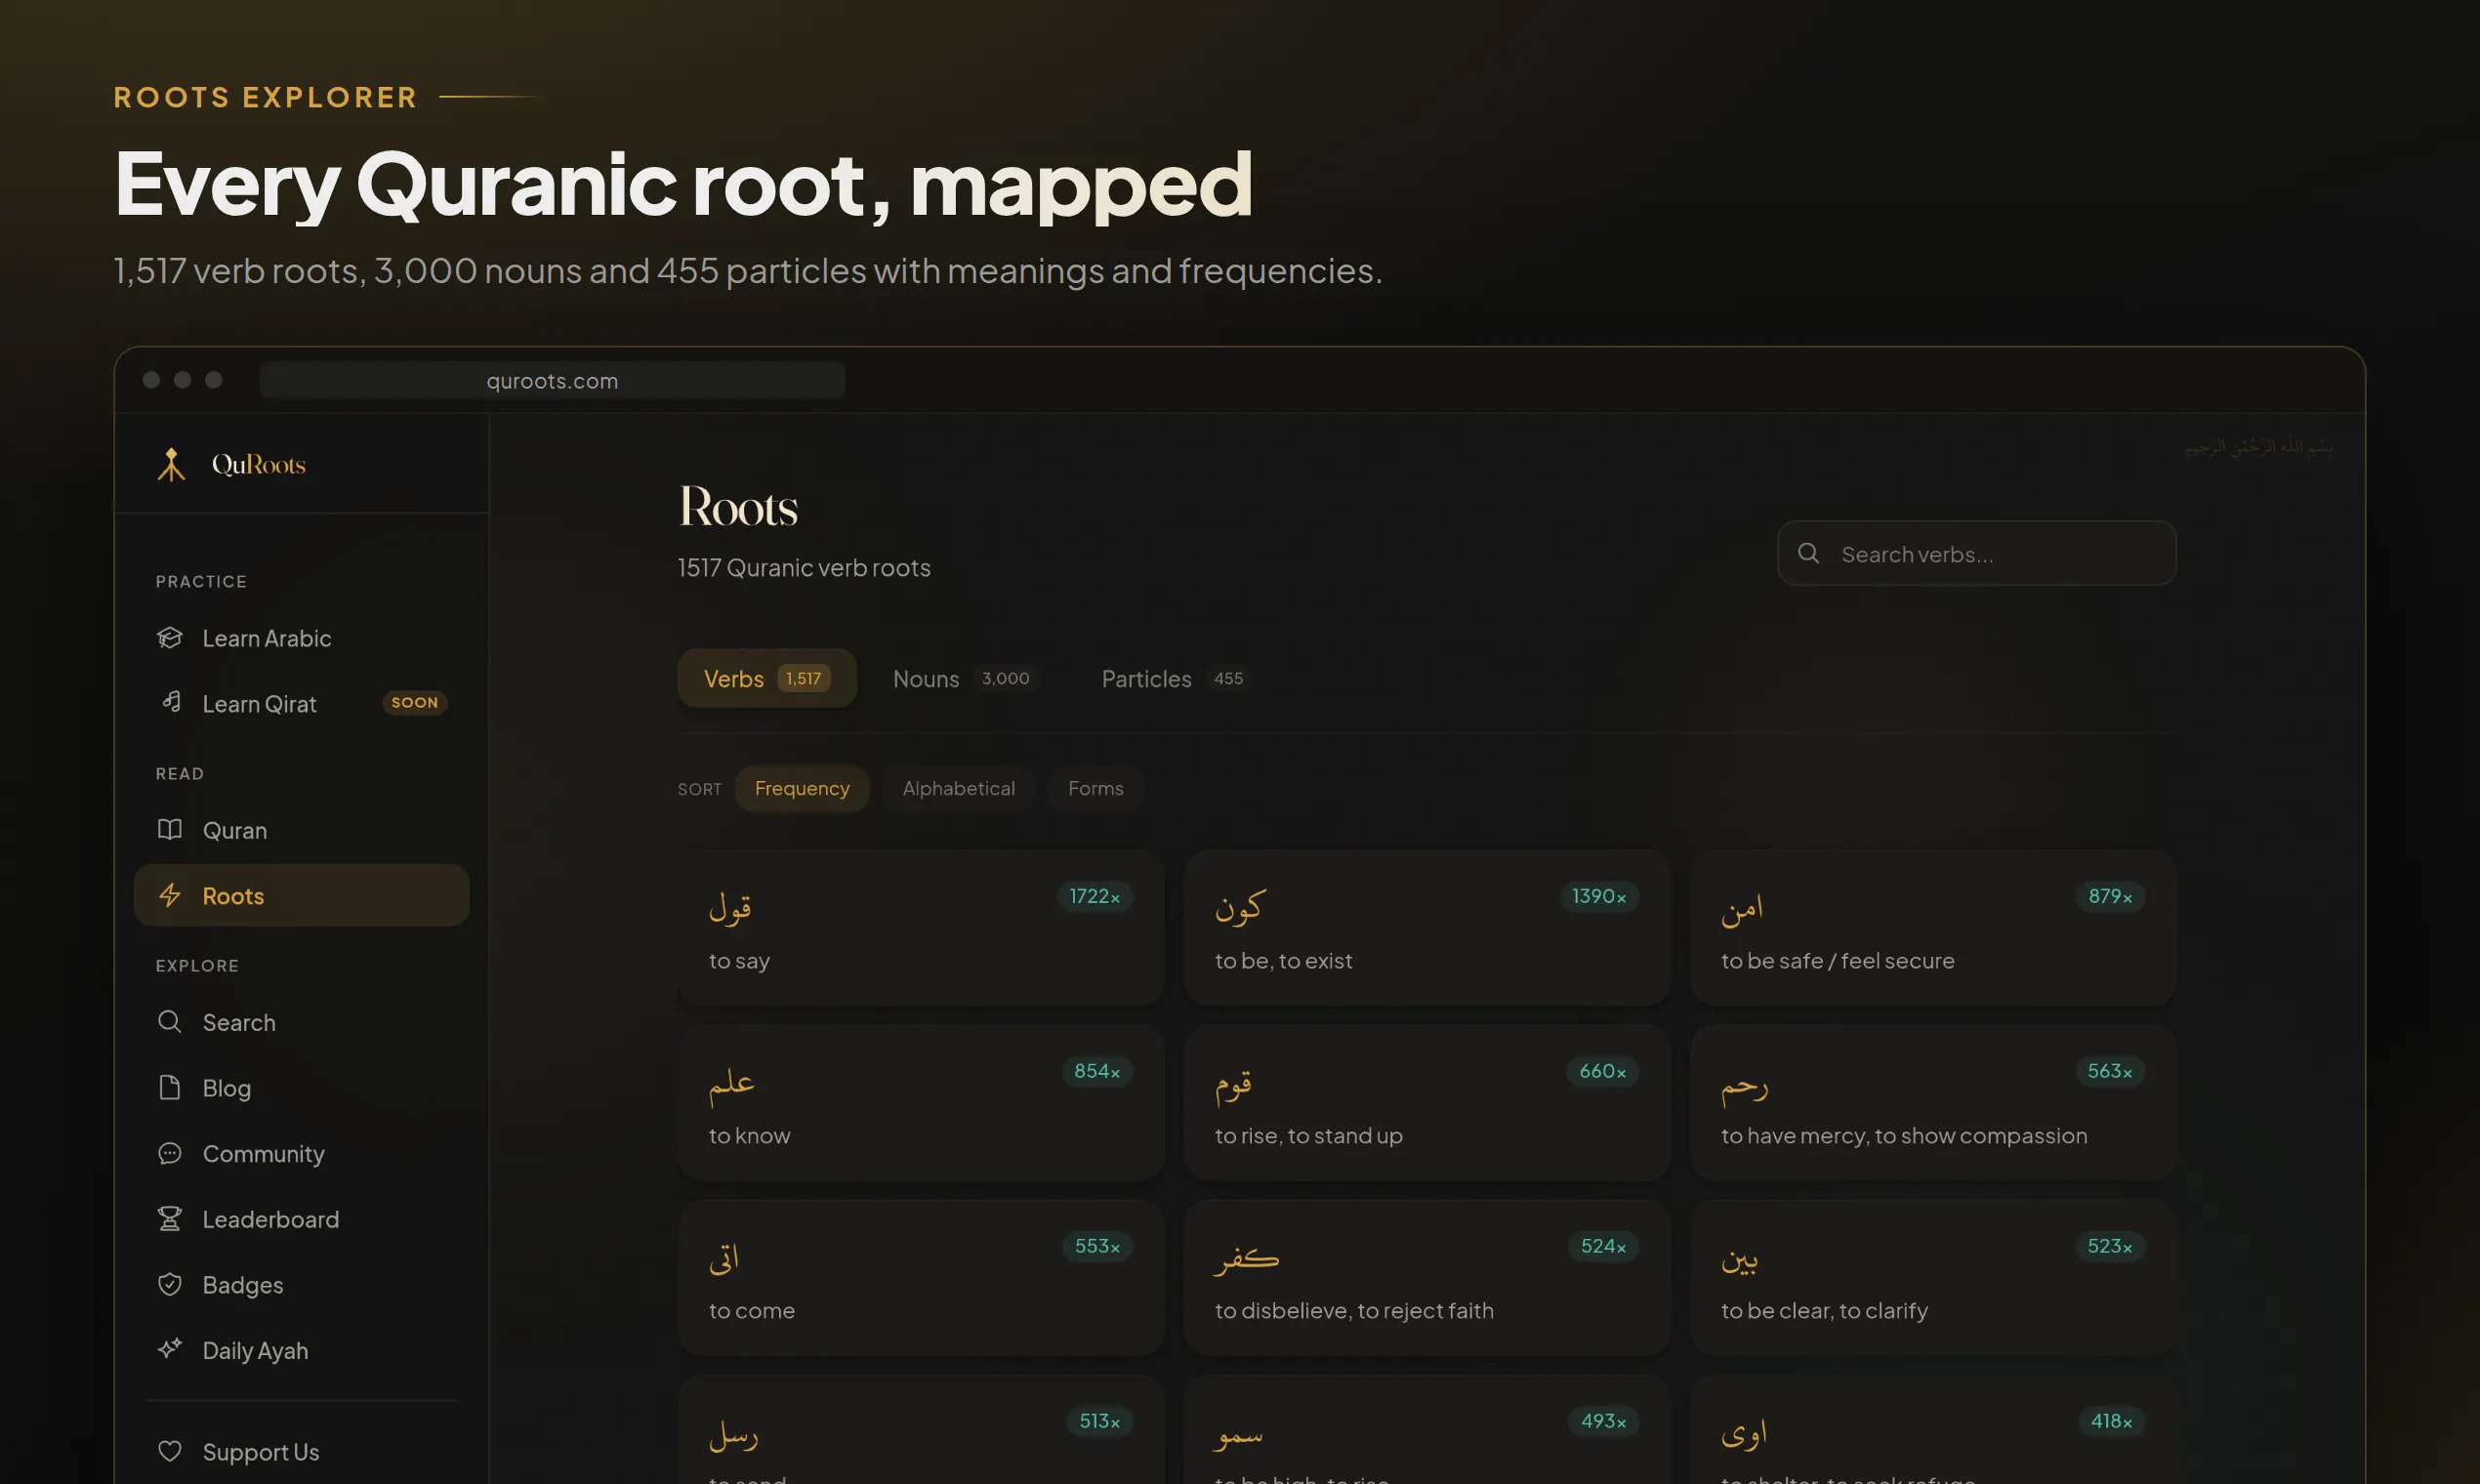2480x1484 pixels.
Task: Open the Daily Ayah page
Action: click(x=301, y=1350)
